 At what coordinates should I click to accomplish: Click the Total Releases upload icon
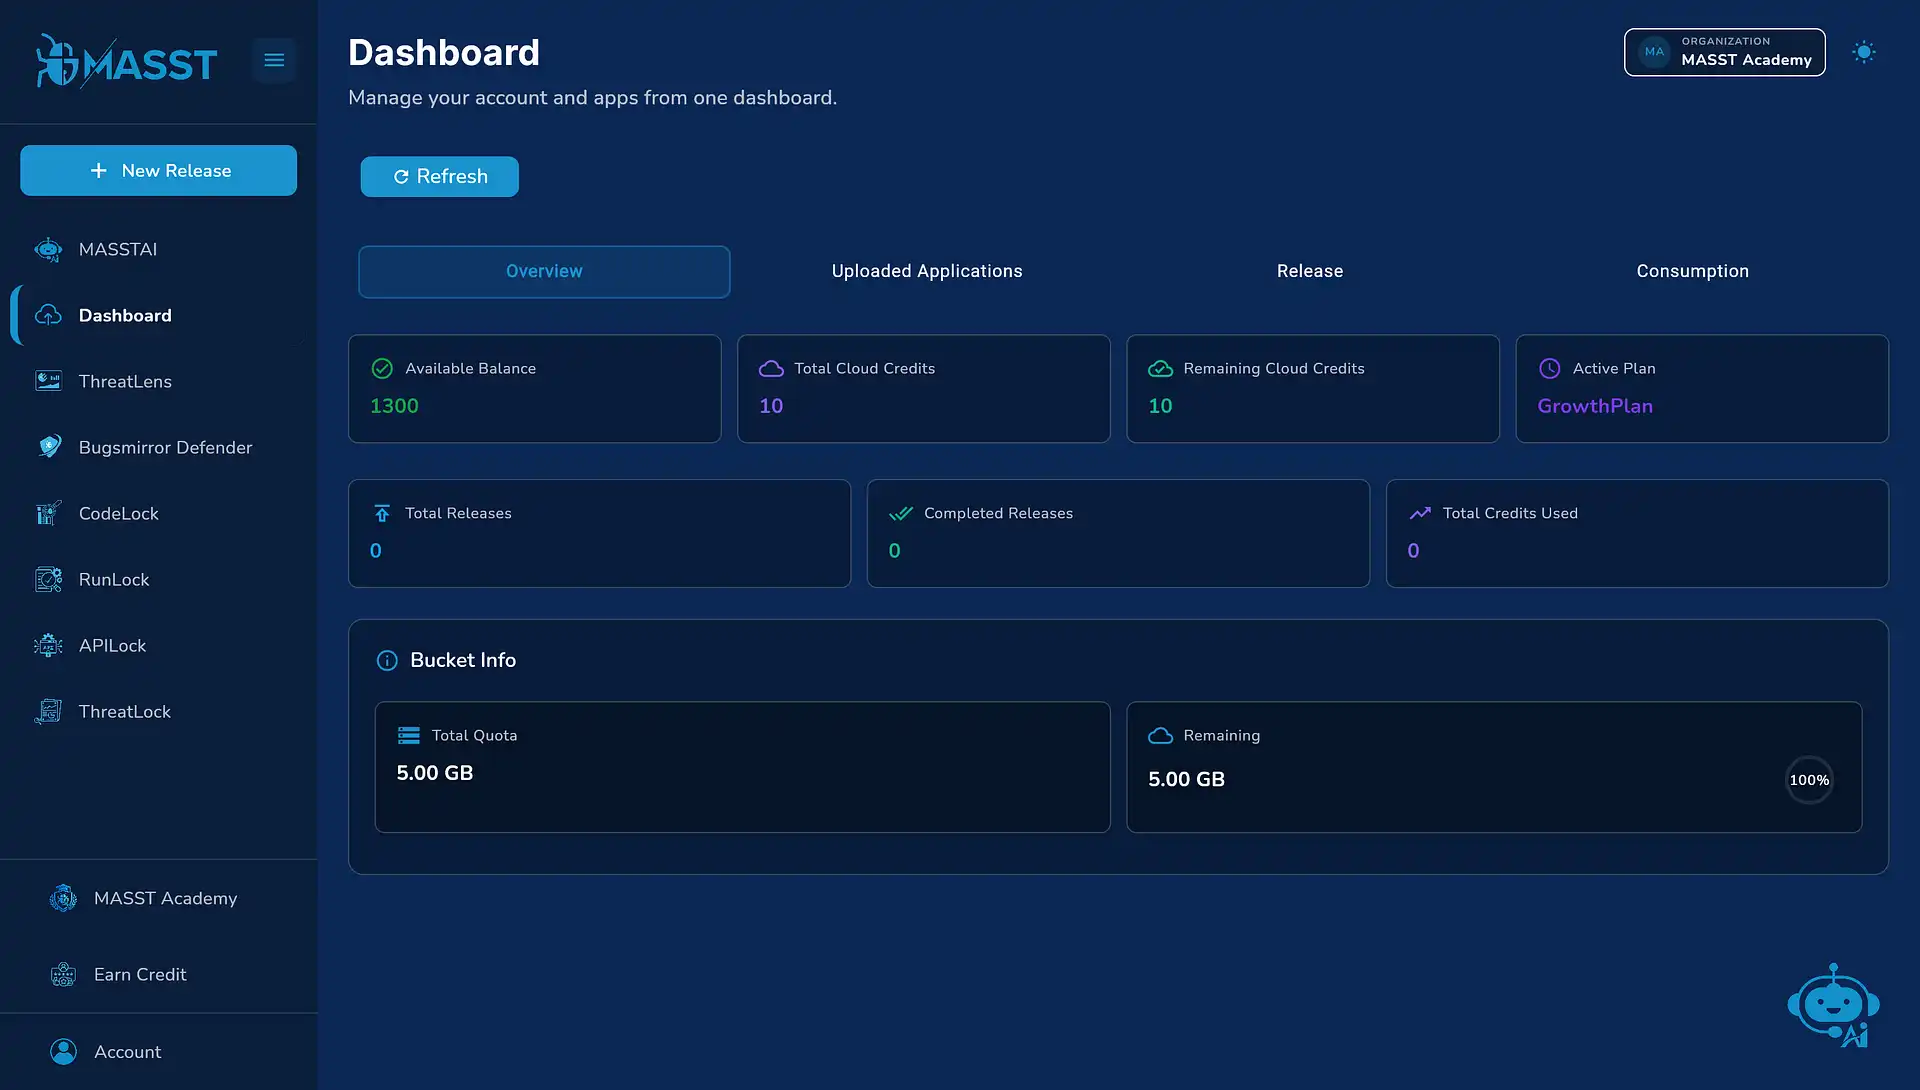(382, 513)
